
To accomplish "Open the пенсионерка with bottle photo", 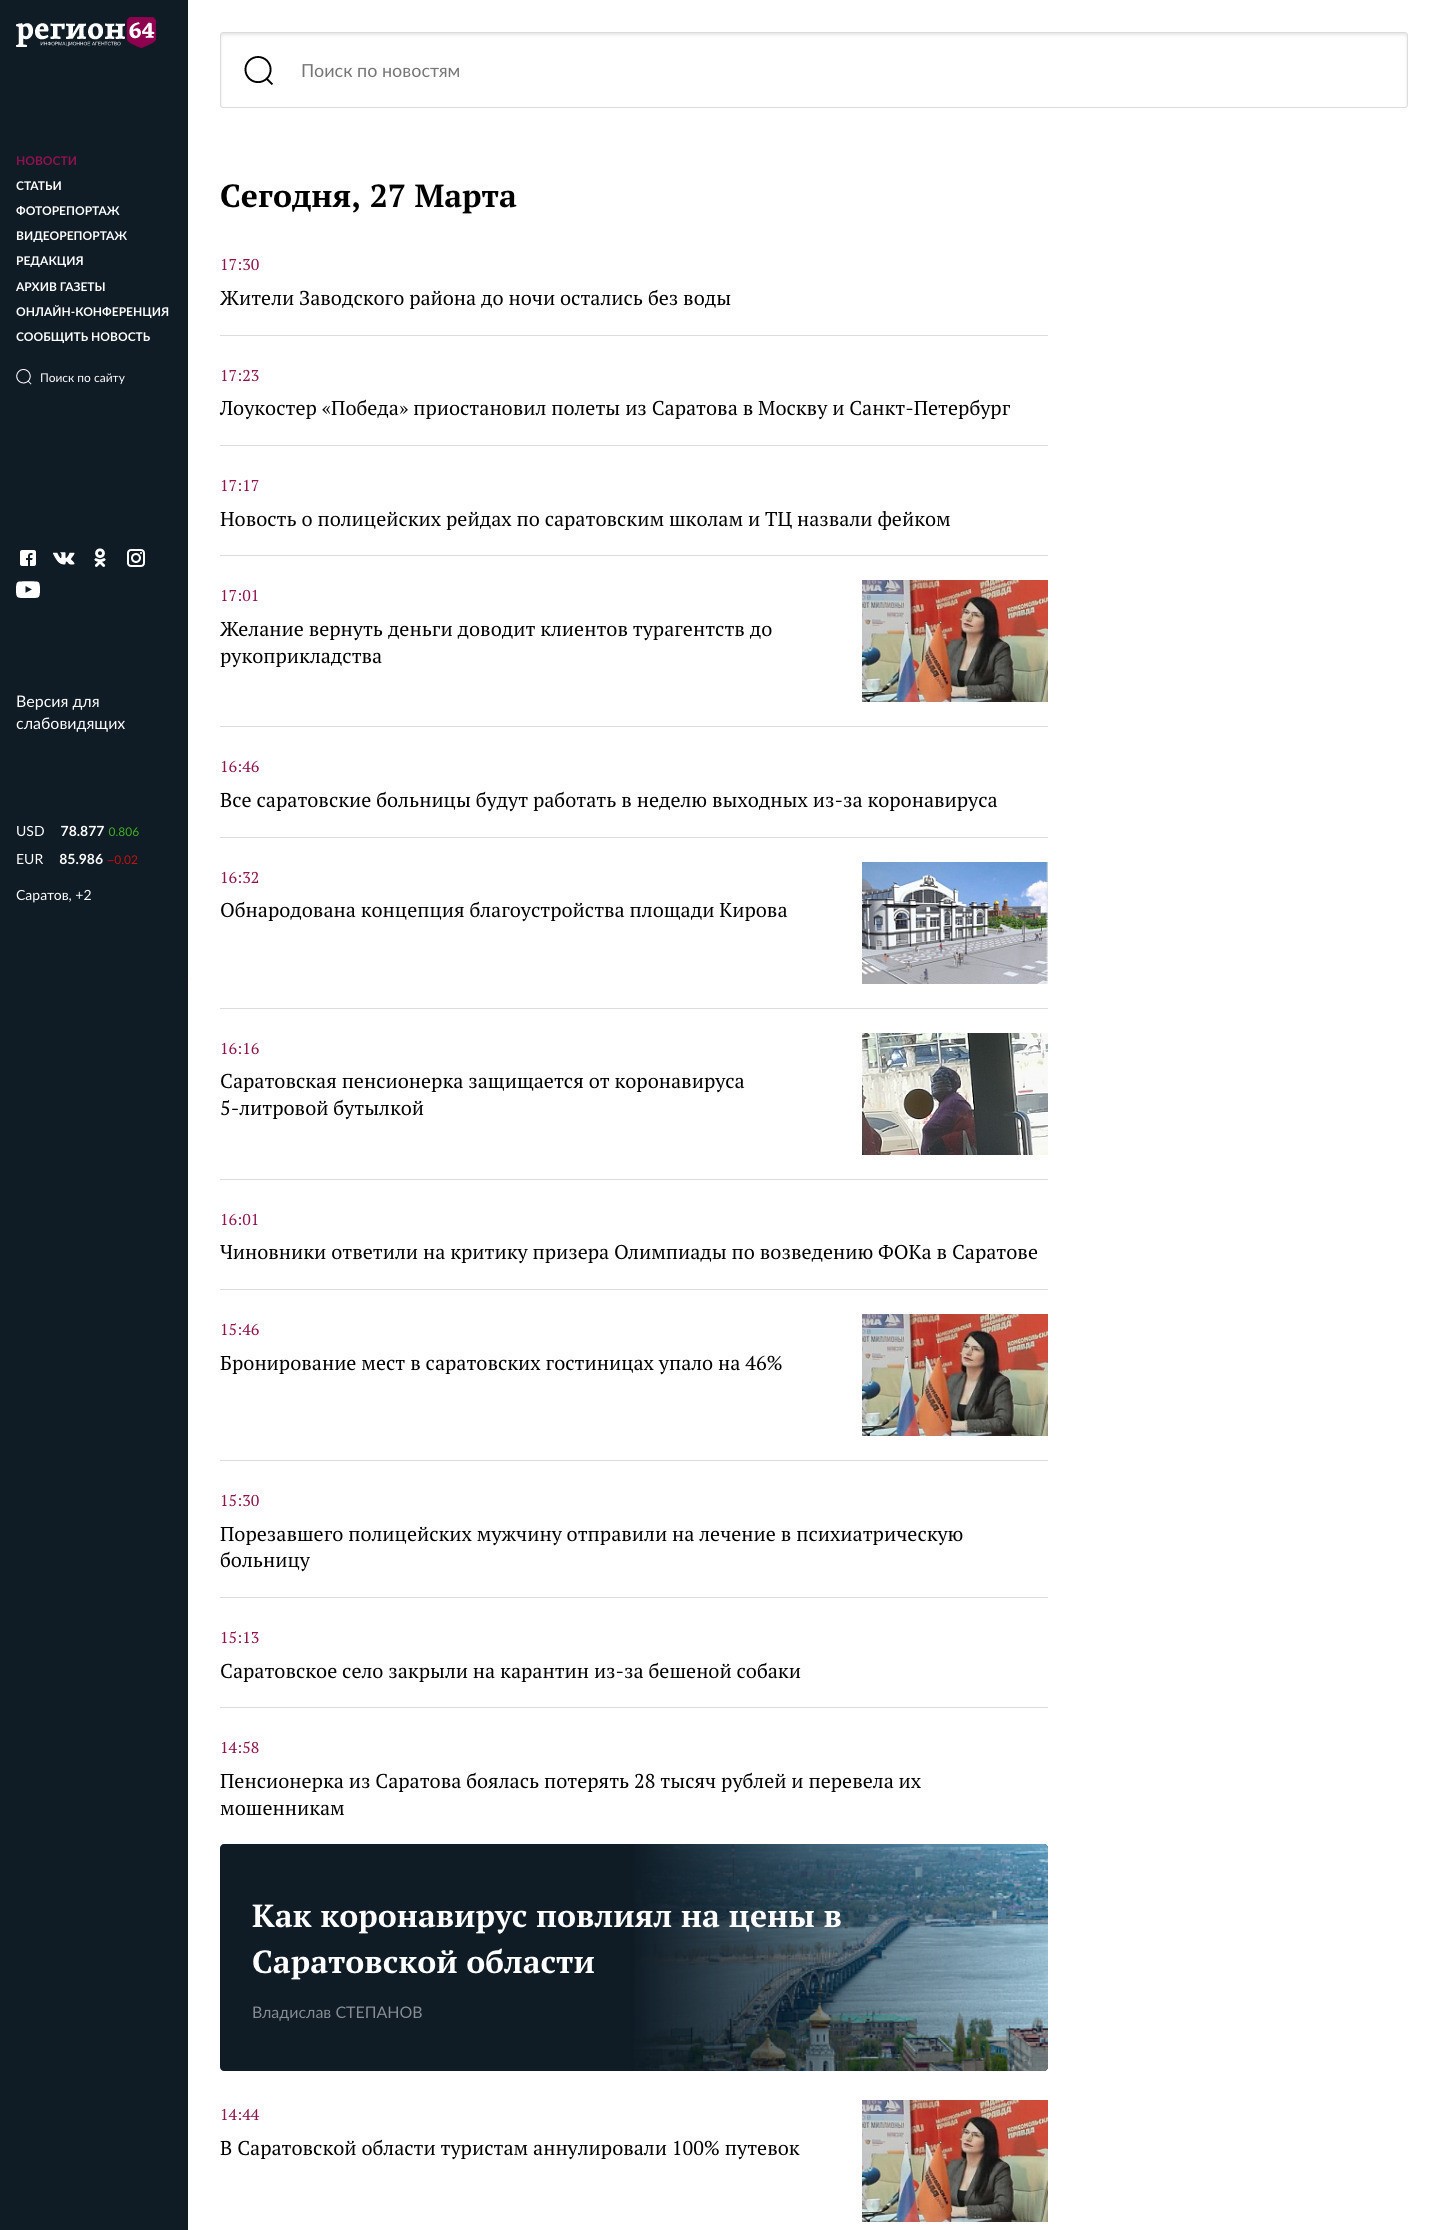I will (x=954, y=1093).
